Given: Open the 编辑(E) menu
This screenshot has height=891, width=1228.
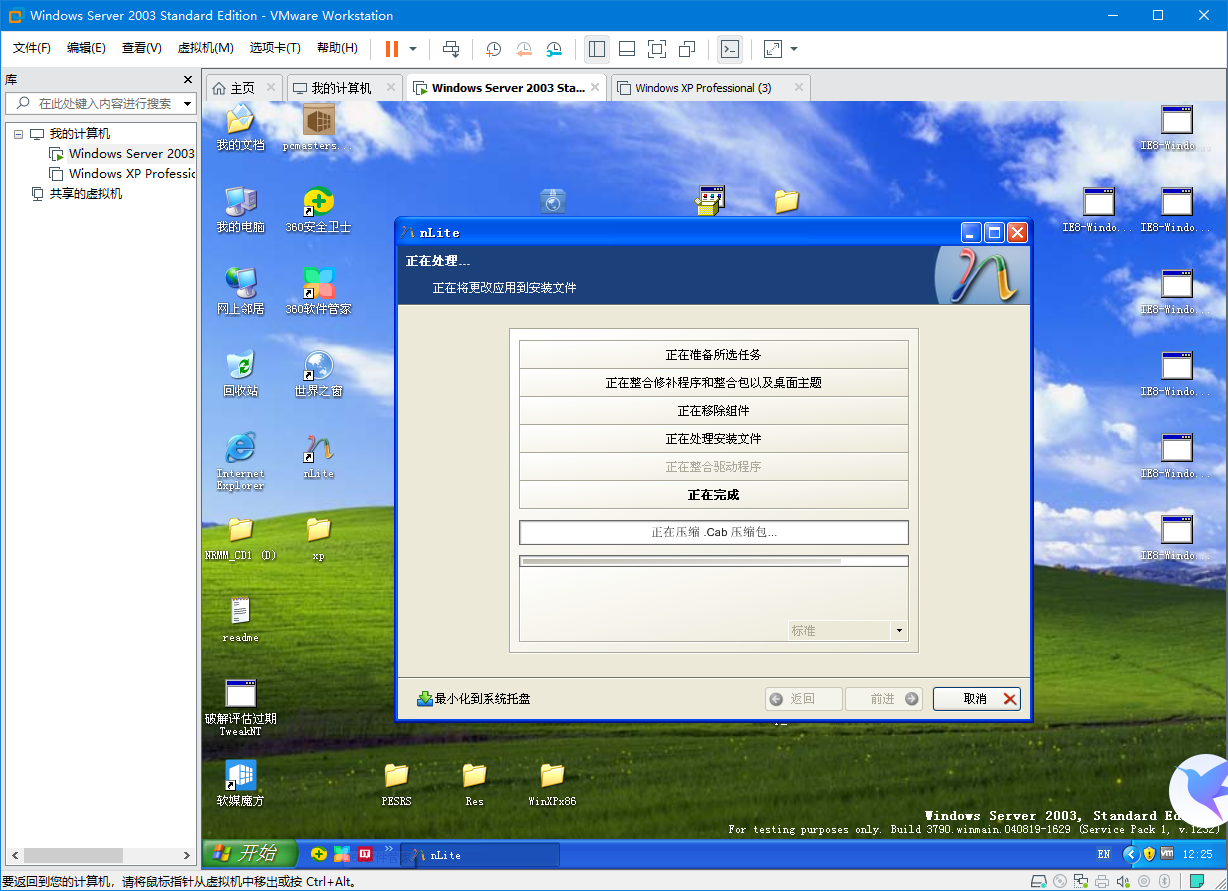Looking at the screenshot, I should pyautogui.click(x=86, y=48).
